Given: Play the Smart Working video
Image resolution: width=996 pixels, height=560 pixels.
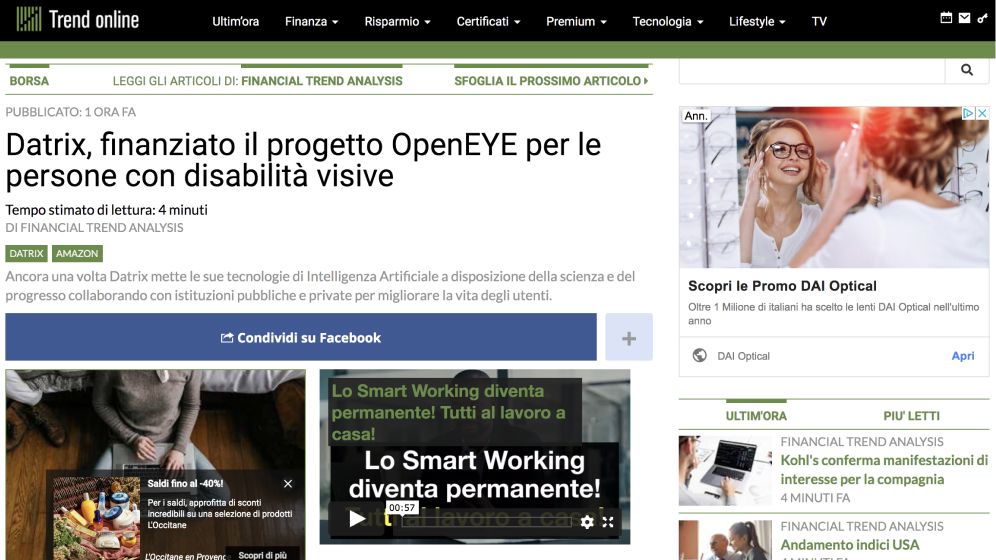Looking at the screenshot, I should (x=357, y=519).
